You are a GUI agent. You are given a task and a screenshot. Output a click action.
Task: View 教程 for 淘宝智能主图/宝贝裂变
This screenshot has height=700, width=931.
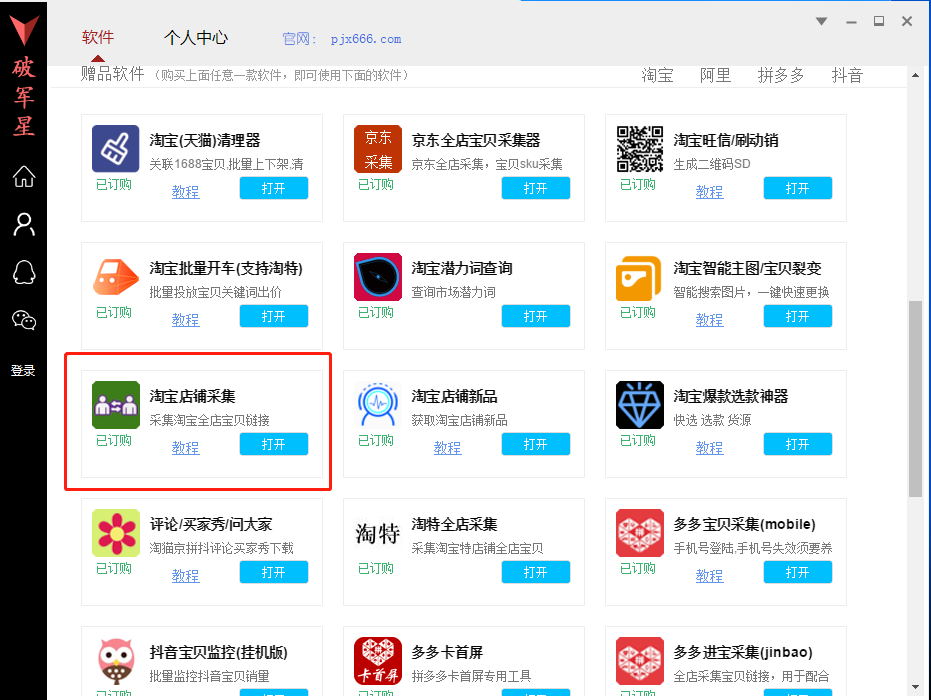tap(709, 319)
